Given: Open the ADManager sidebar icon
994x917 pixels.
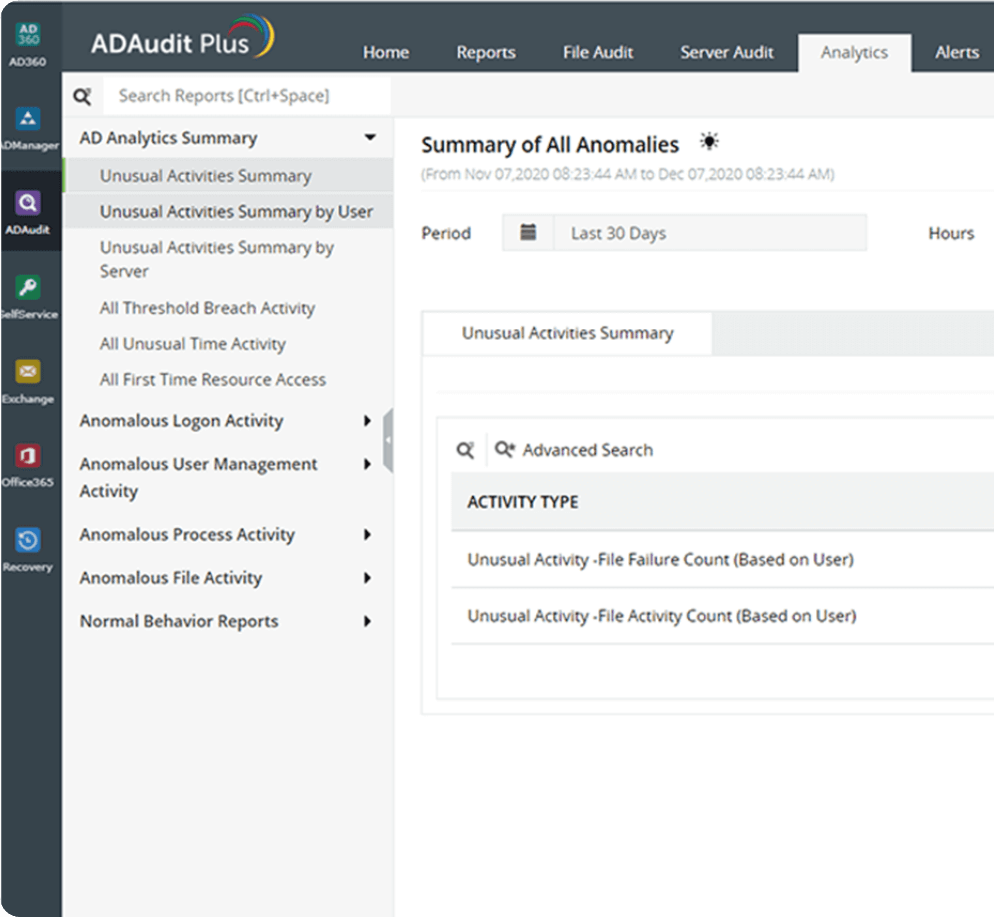Looking at the screenshot, I should (29, 120).
